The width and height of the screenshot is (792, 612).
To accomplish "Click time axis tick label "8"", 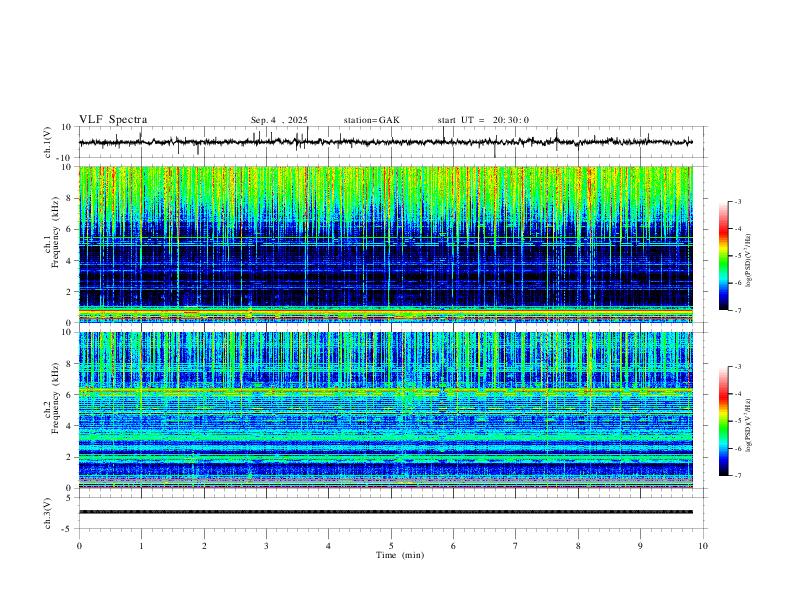I will tap(578, 546).
